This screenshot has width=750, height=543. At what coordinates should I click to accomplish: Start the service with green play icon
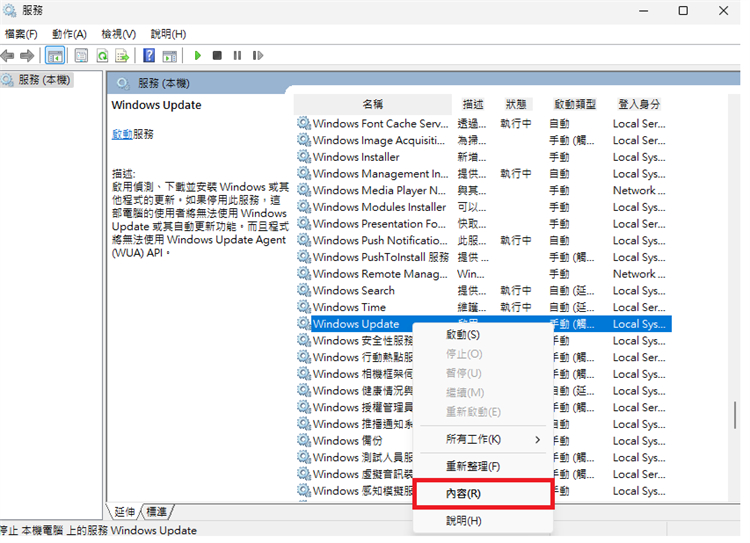pyautogui.click(x=198, y=56)
